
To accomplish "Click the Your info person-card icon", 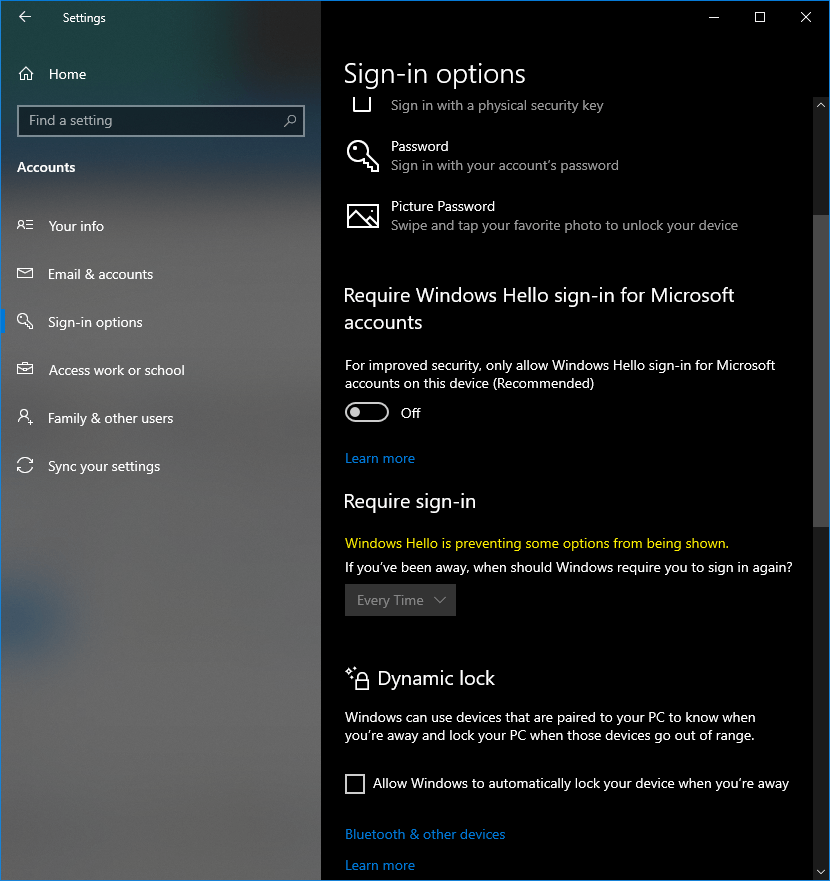I will pyautogui.click(x=25, y=225).
